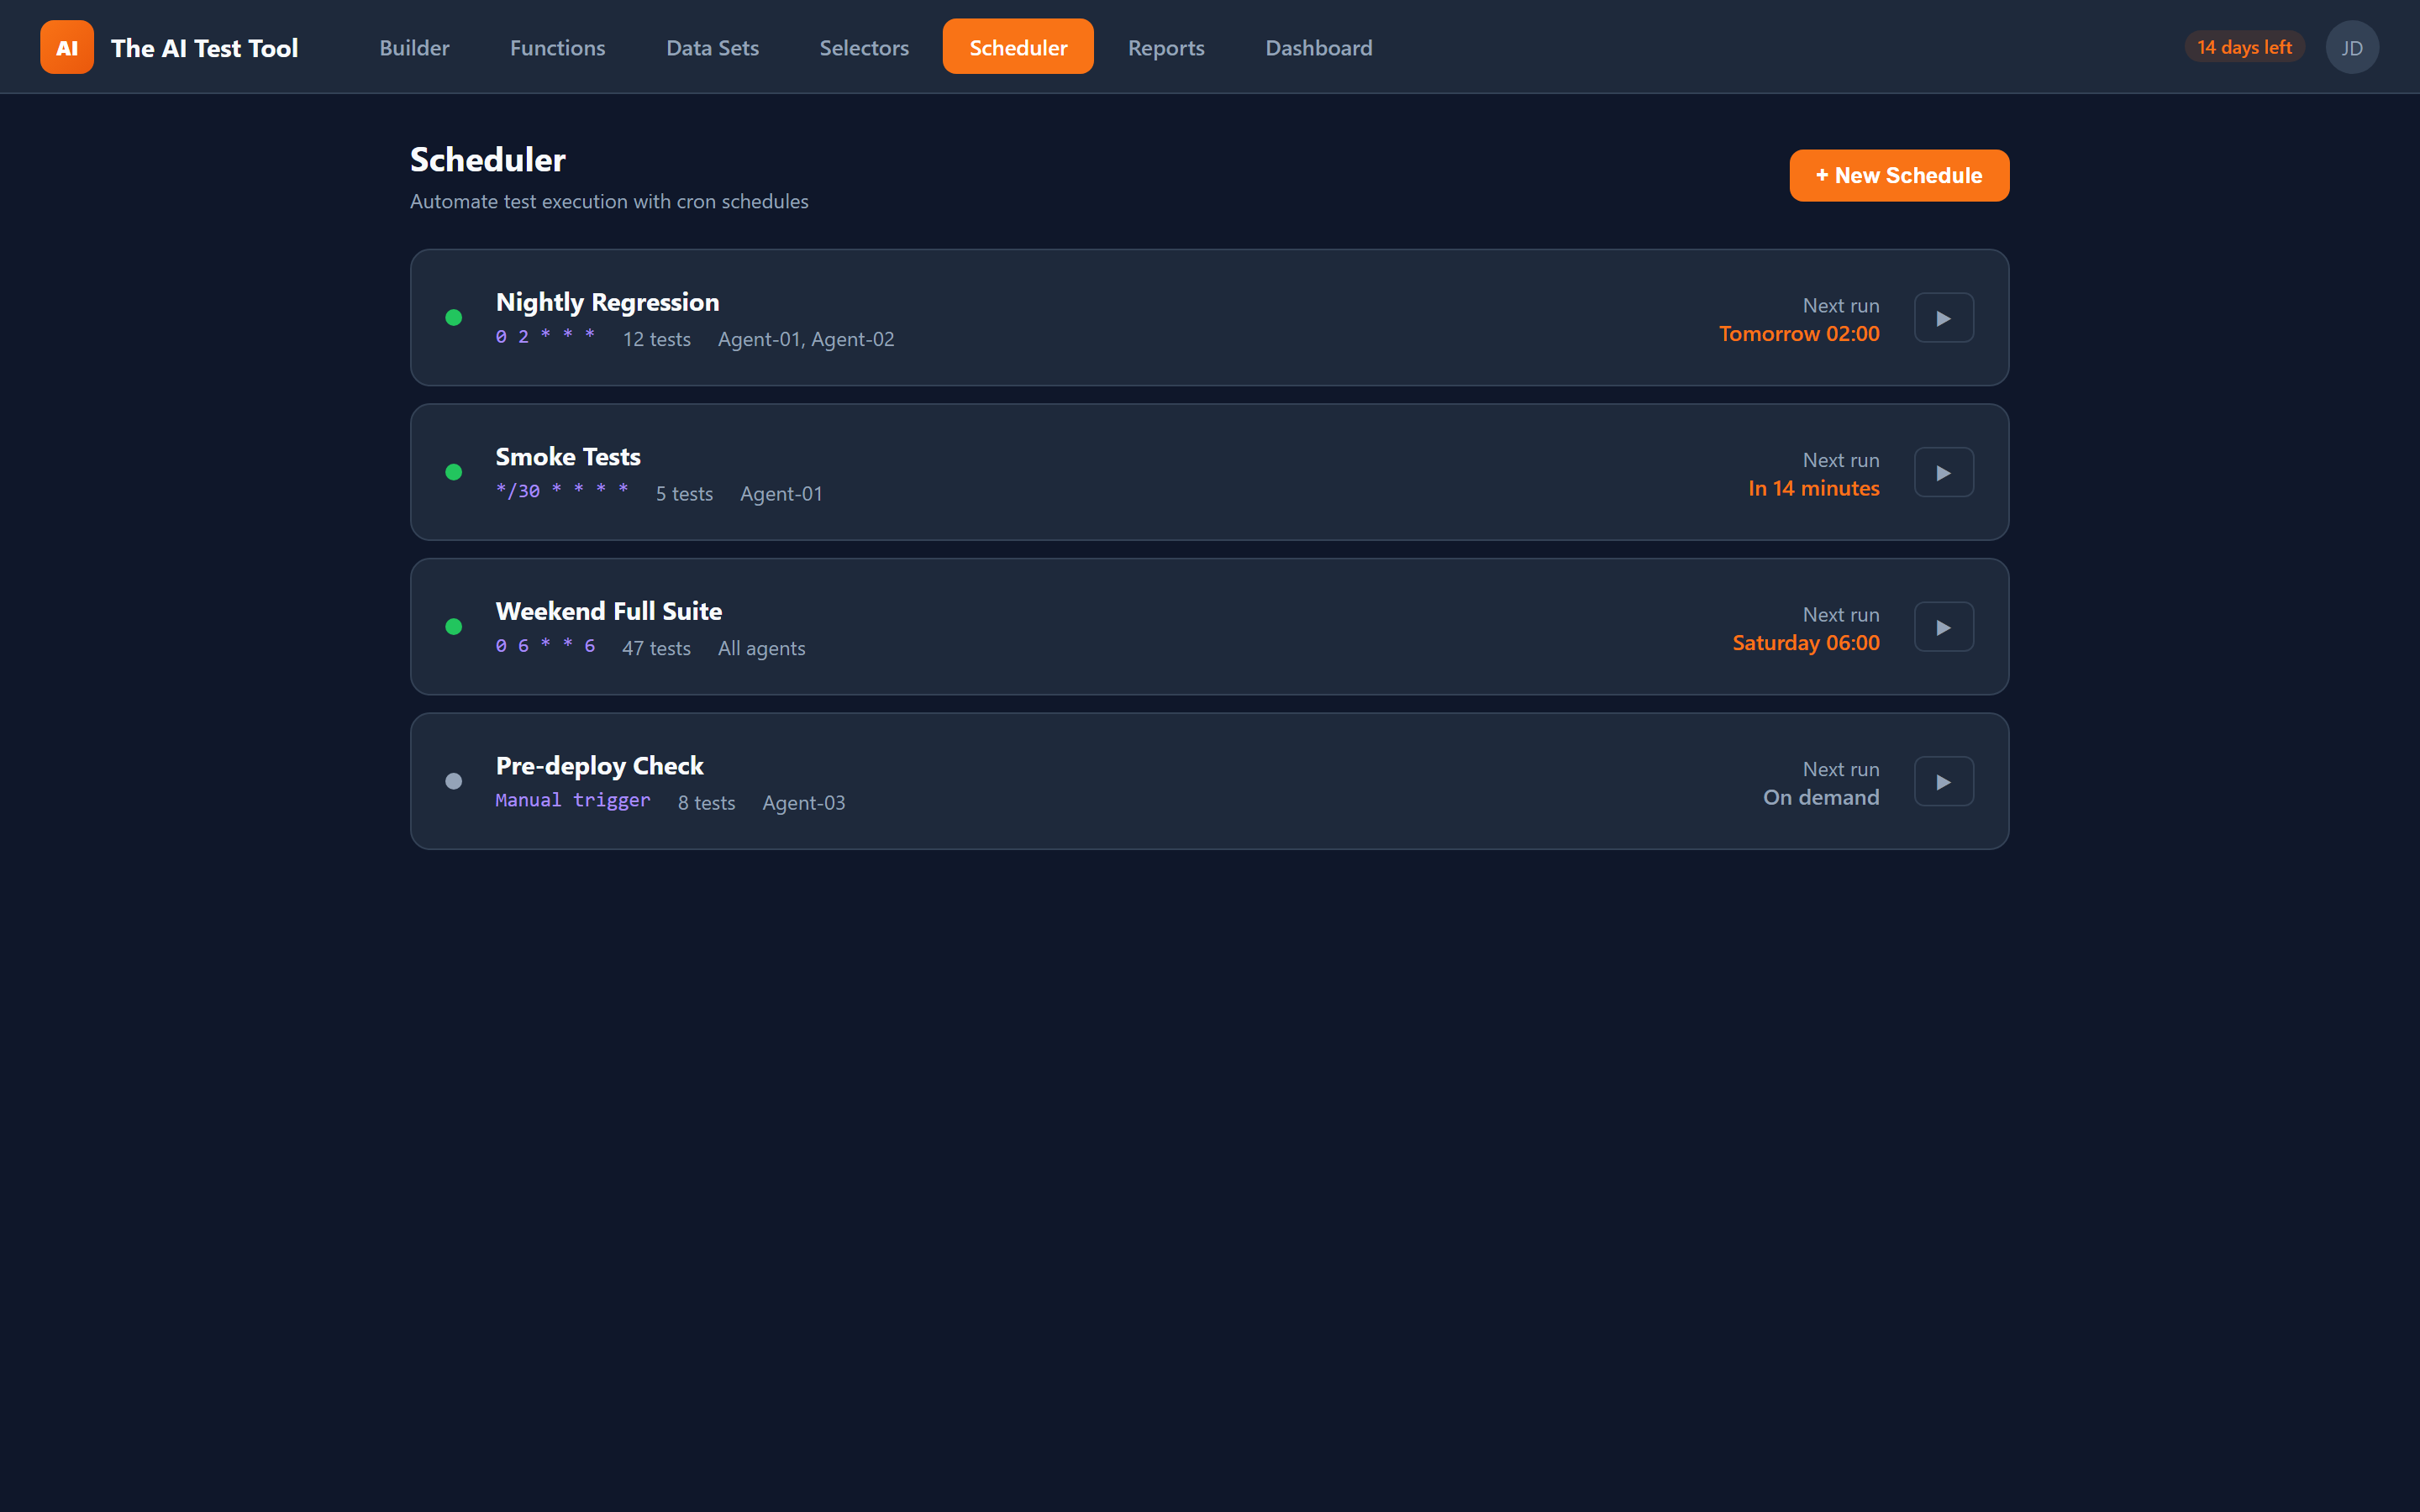Select the Functions navigation tab
The height and width of the screenshot is (1512, 2420).
[x=557, y=47]
